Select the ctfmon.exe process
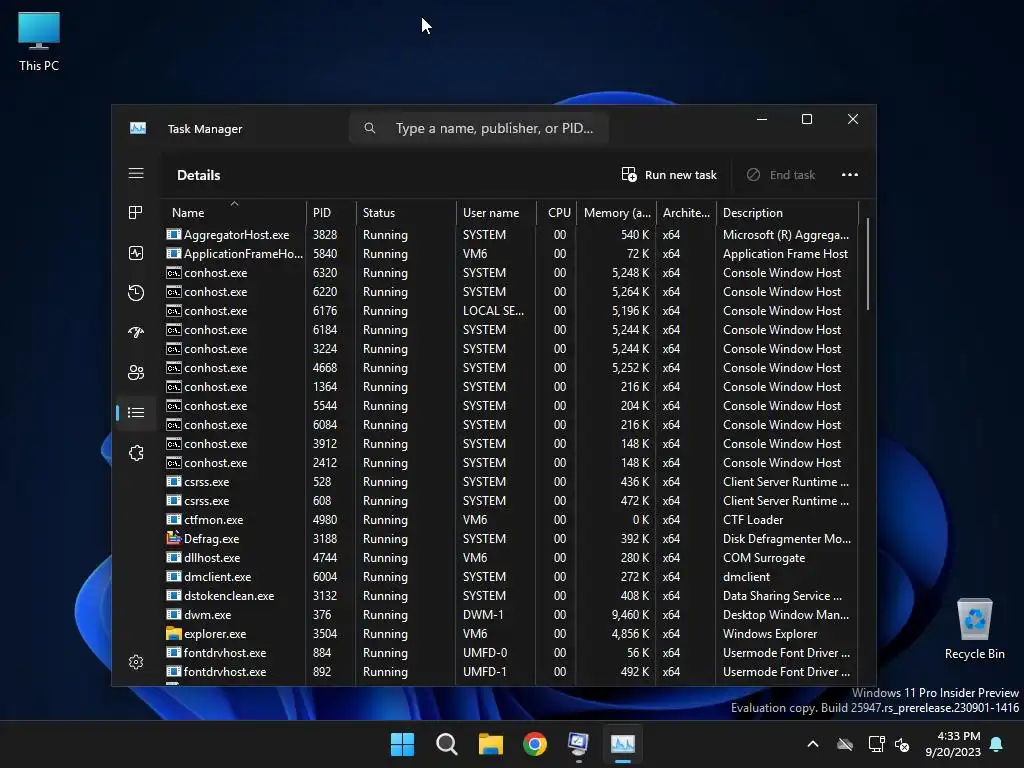Image resolution: width=1024 pixels, height=768 pixels. (x=509, y=520)
